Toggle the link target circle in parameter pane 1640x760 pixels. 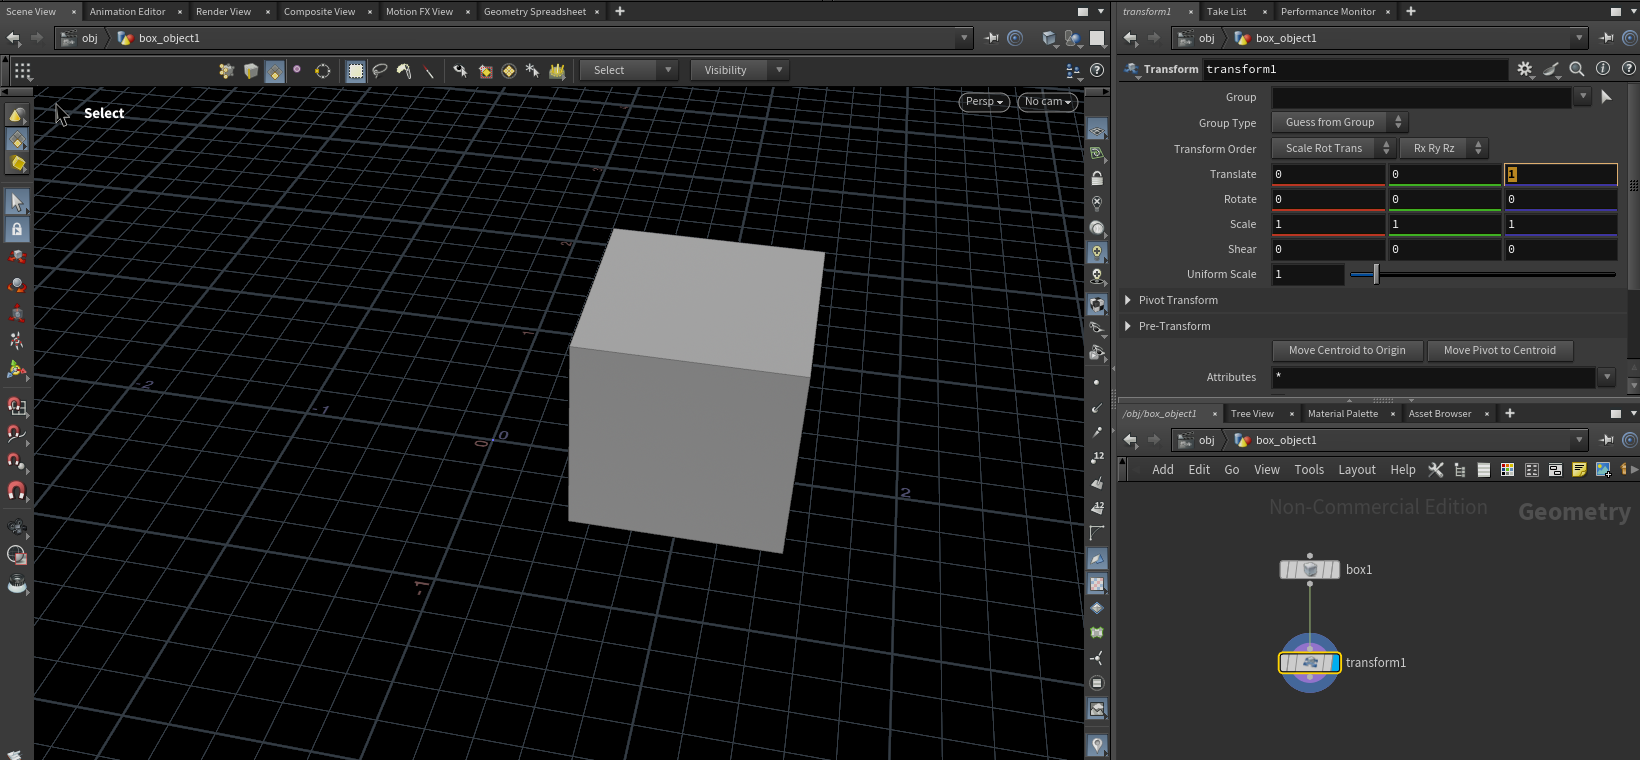1630,38
